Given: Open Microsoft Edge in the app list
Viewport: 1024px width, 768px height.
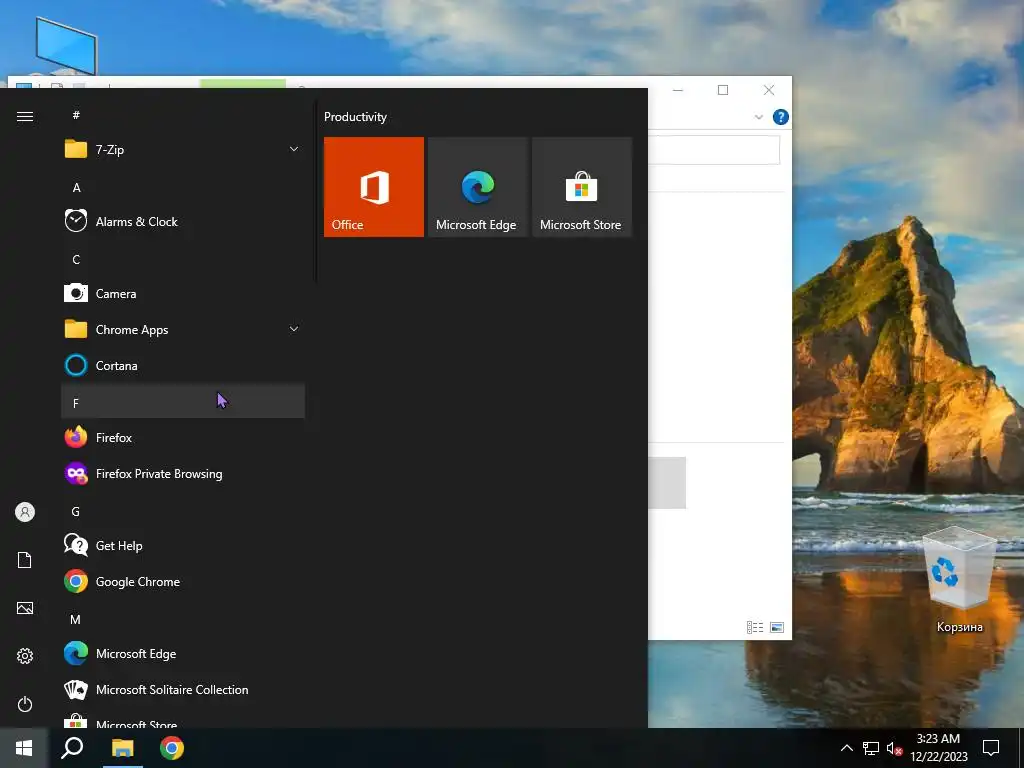Looking at the screenshot, I should tap(183, 653).
